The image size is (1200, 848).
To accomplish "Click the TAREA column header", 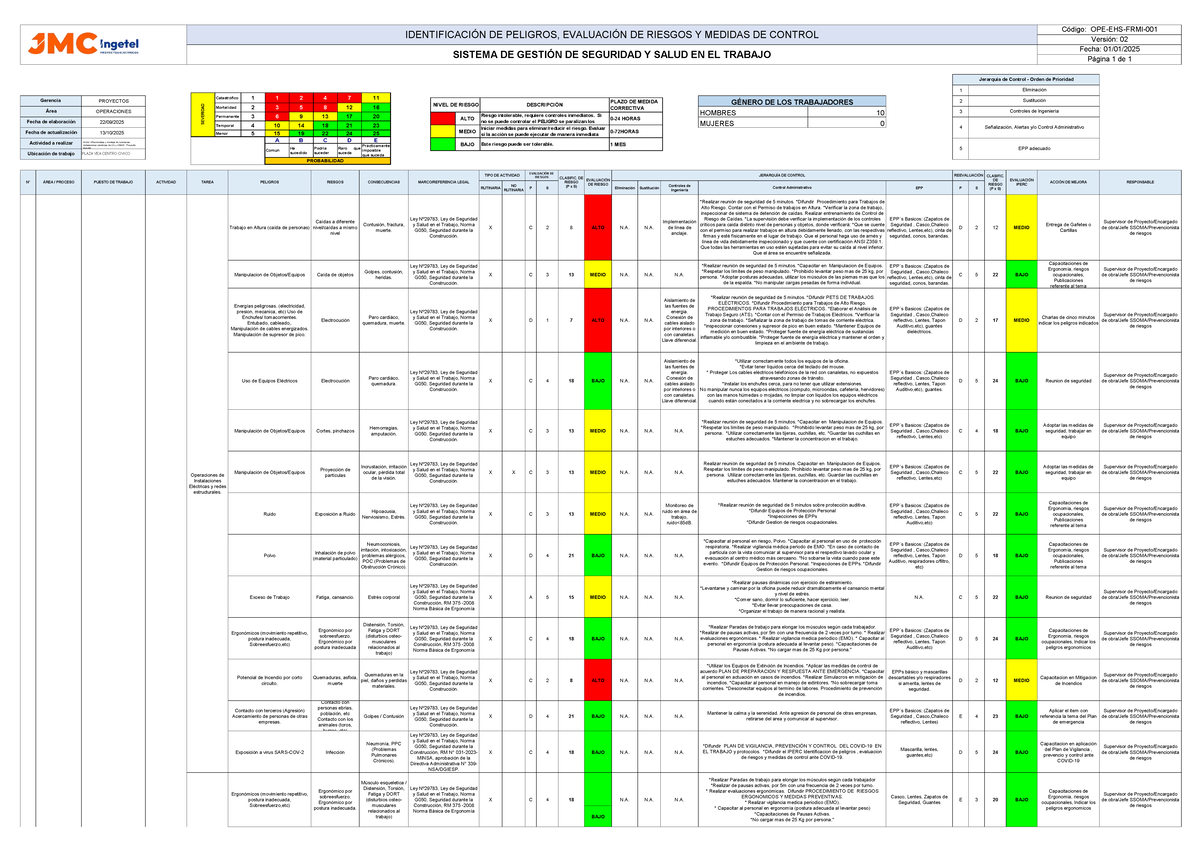I will tap(207, 182).
